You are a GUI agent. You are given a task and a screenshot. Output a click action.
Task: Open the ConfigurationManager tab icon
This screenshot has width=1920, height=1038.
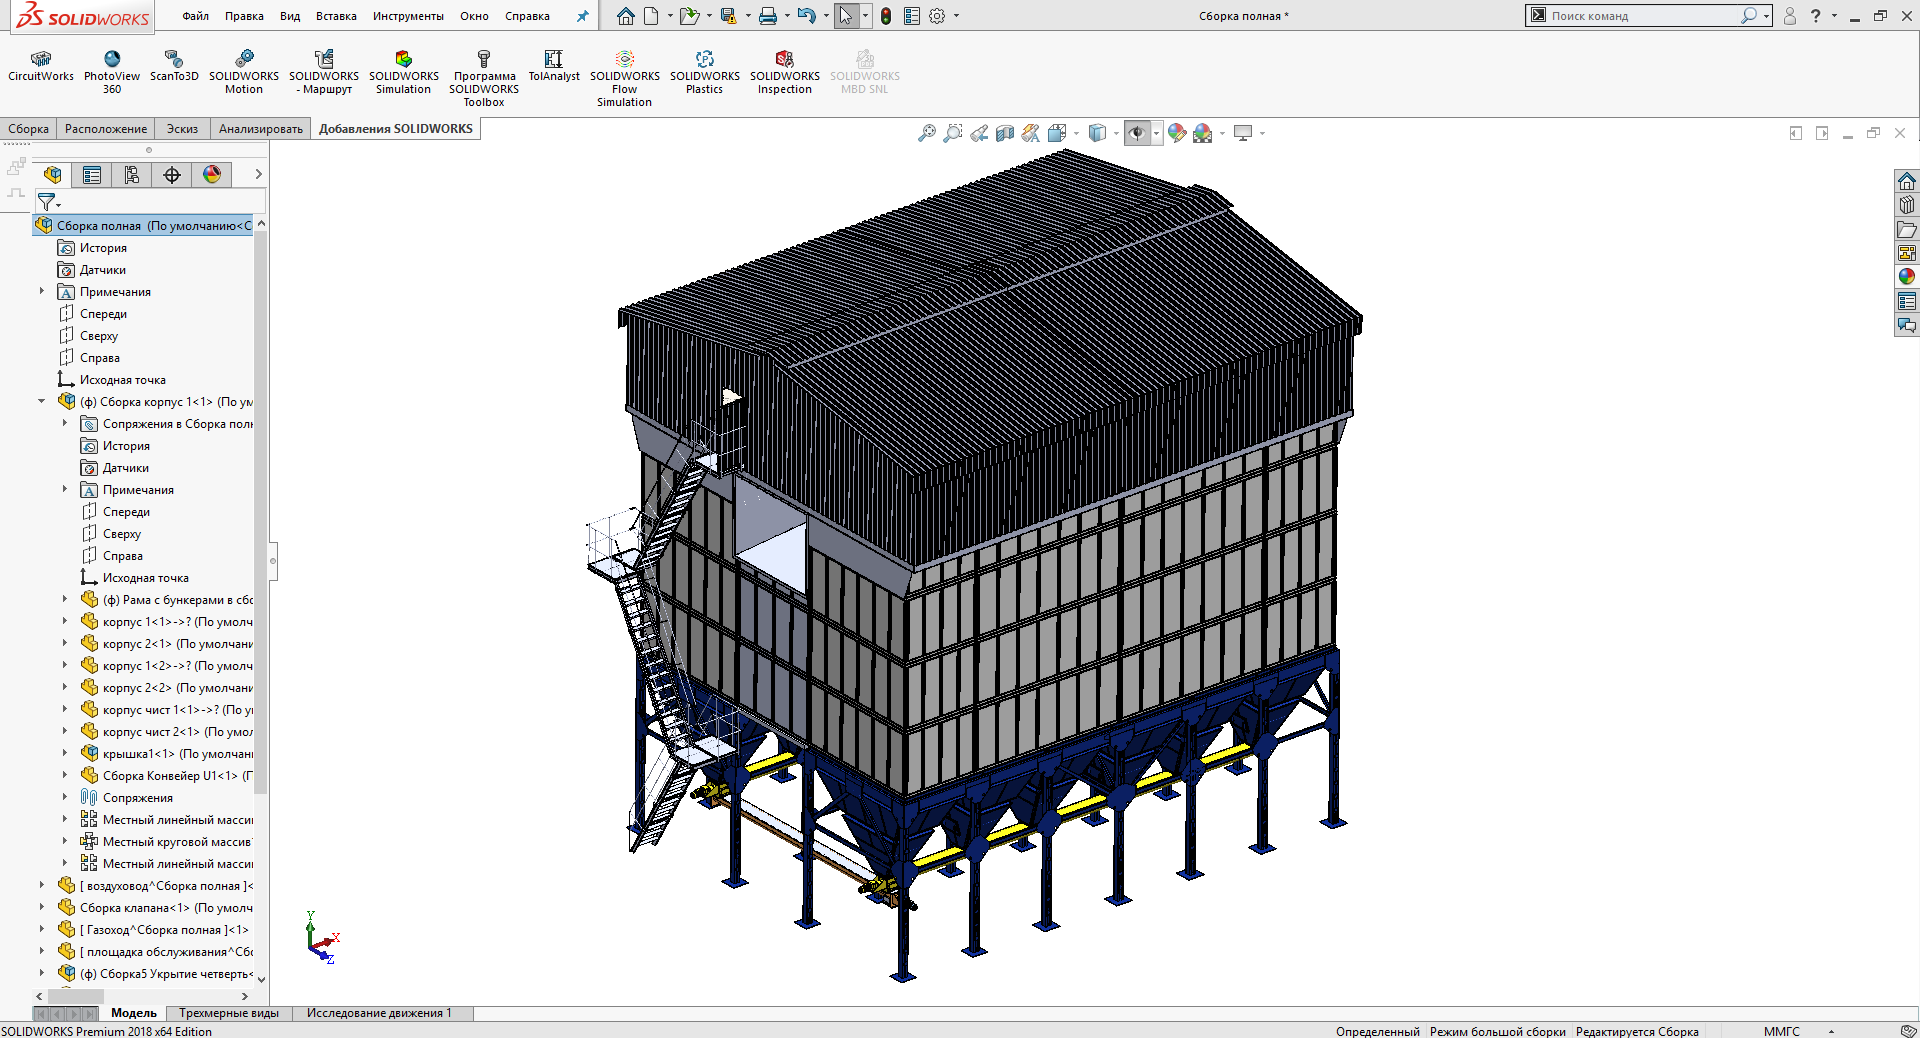[132, 175]
